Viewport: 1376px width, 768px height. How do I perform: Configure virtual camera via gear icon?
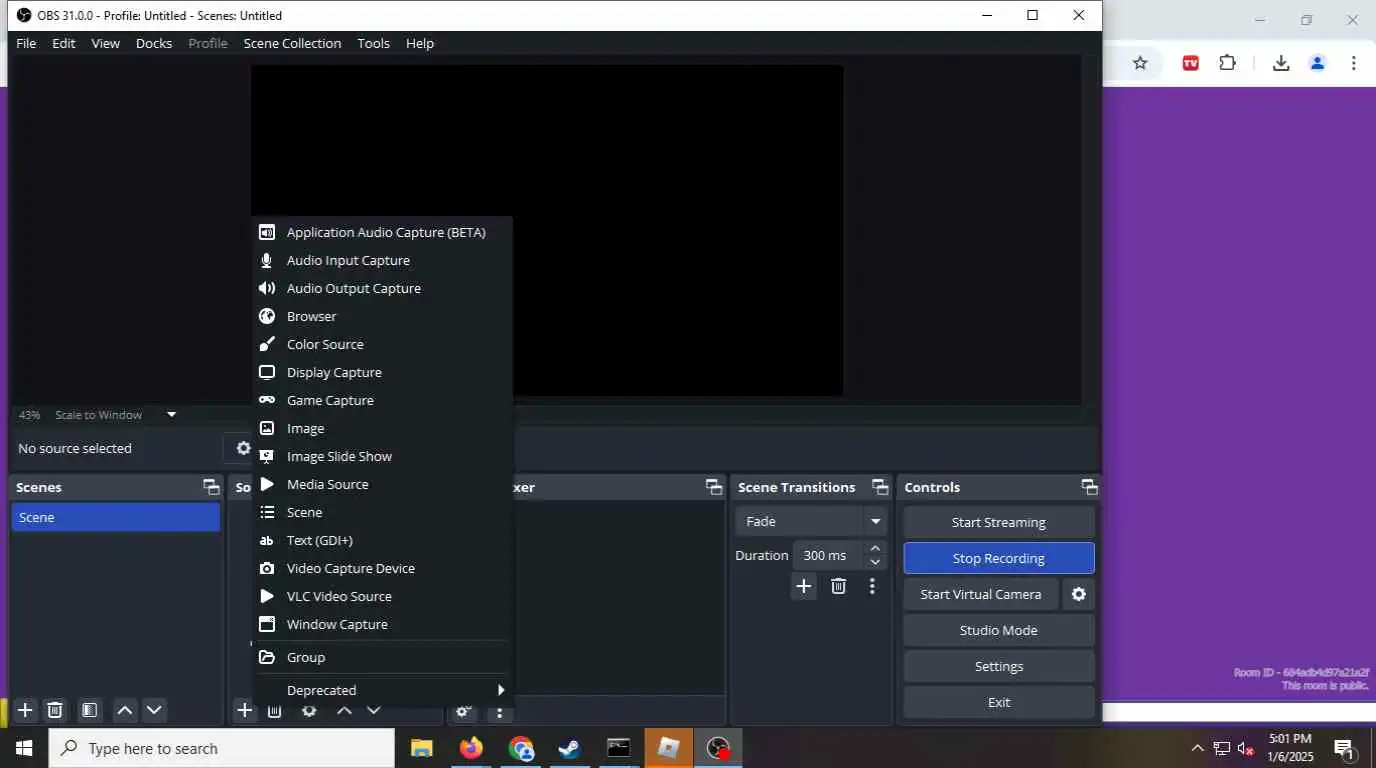pos(1078,594)
